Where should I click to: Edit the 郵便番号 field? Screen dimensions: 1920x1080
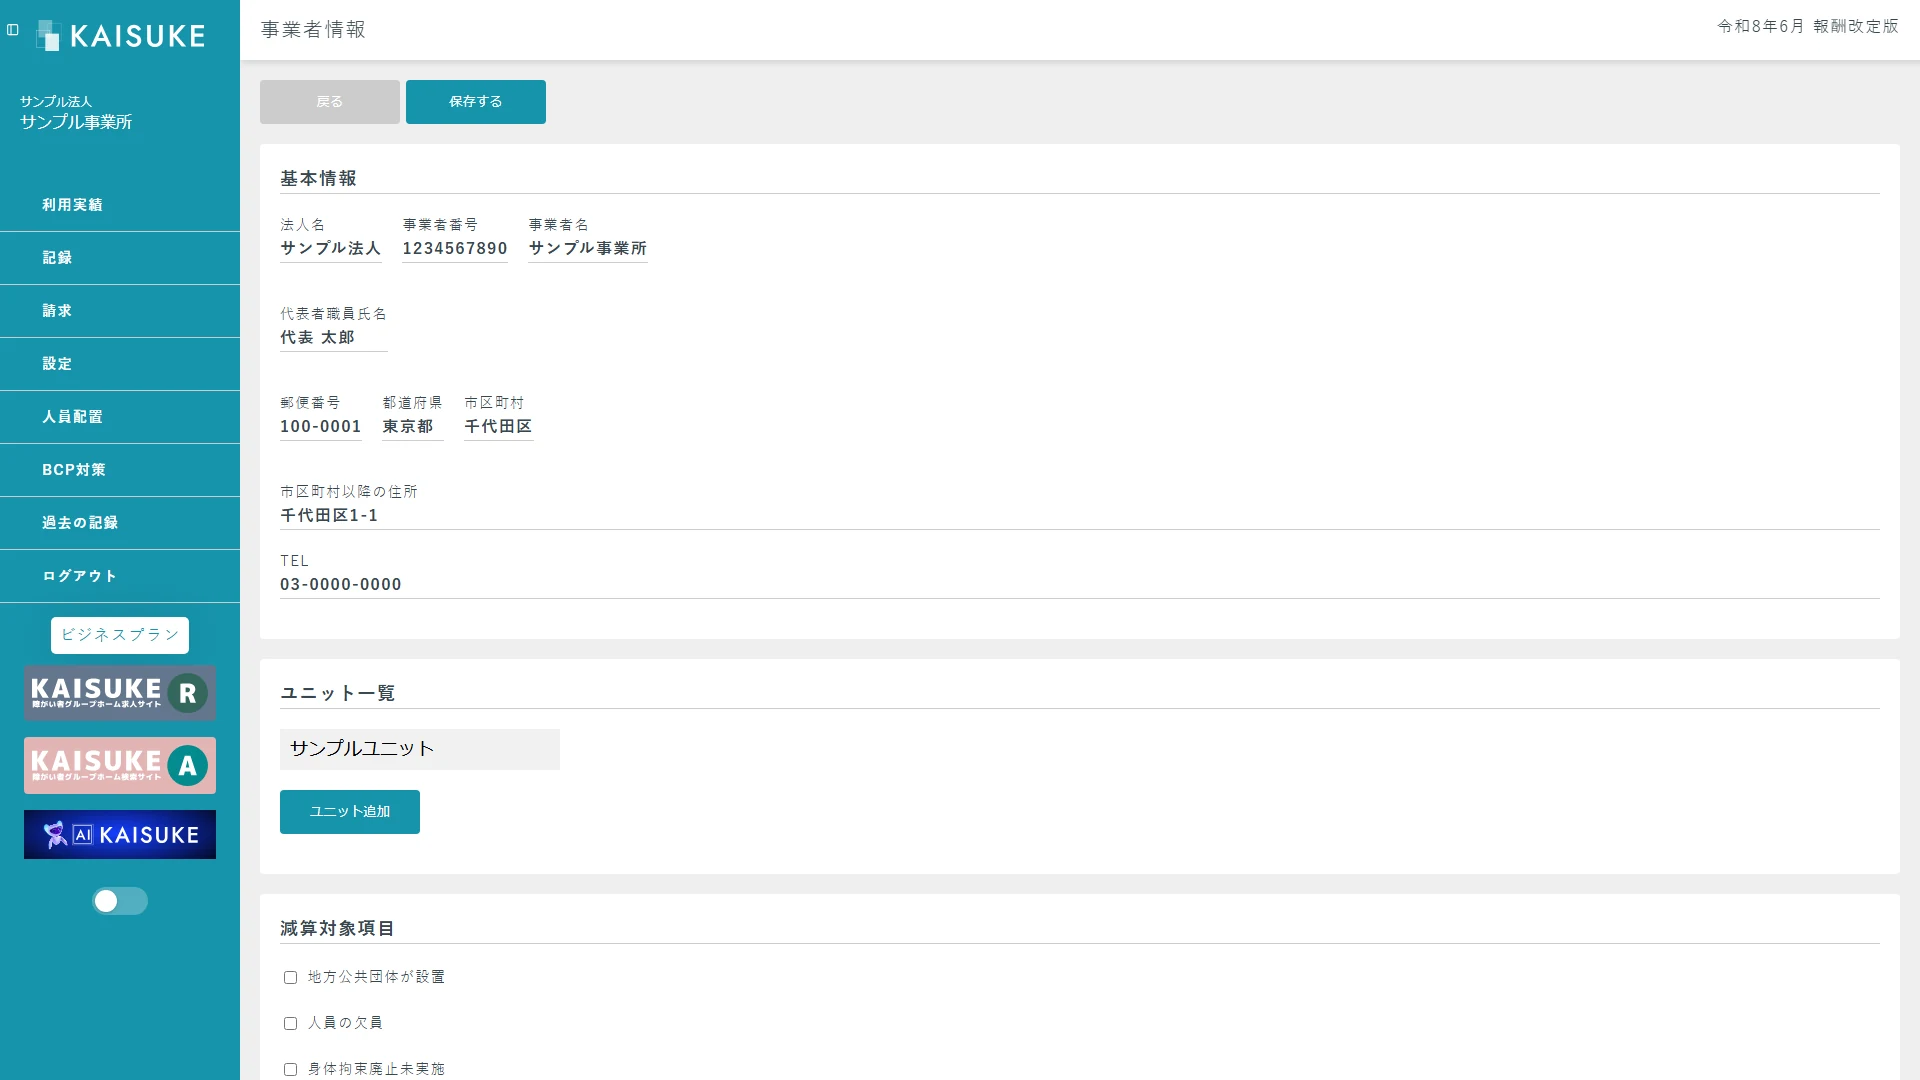point(321,427)
